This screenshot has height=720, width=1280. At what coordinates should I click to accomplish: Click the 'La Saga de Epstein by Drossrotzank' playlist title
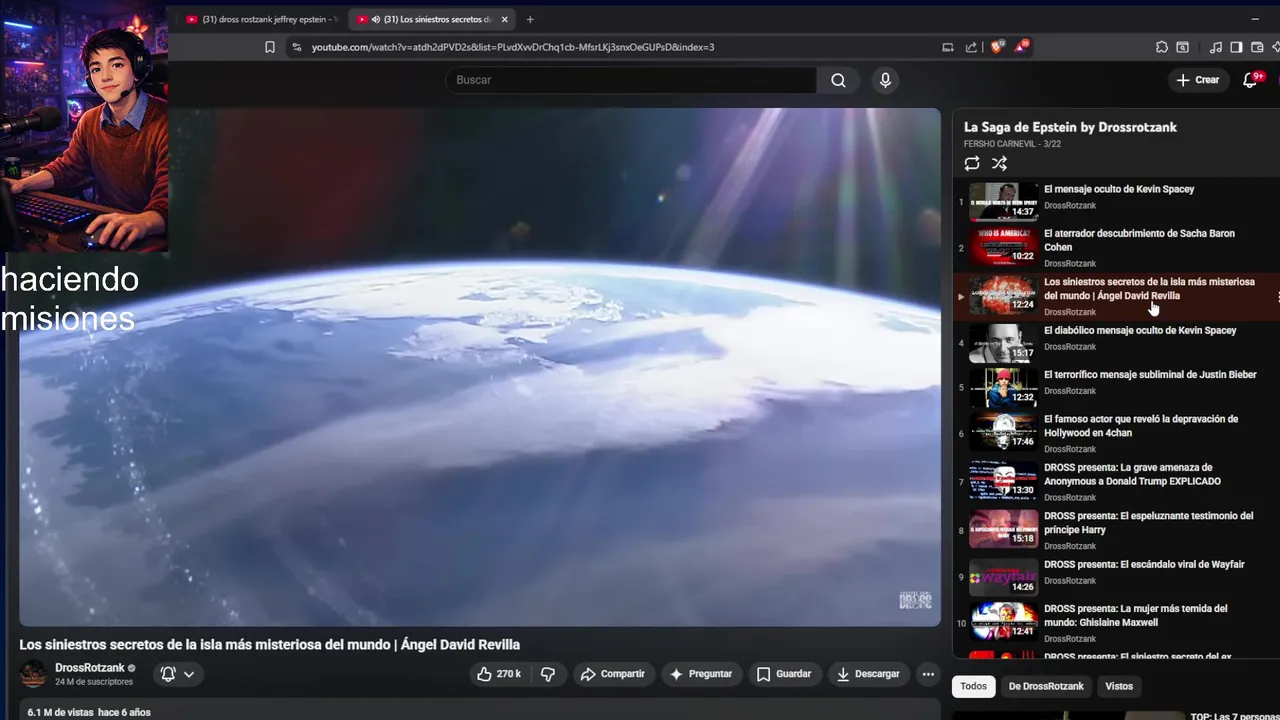(x=1070, y=127)
